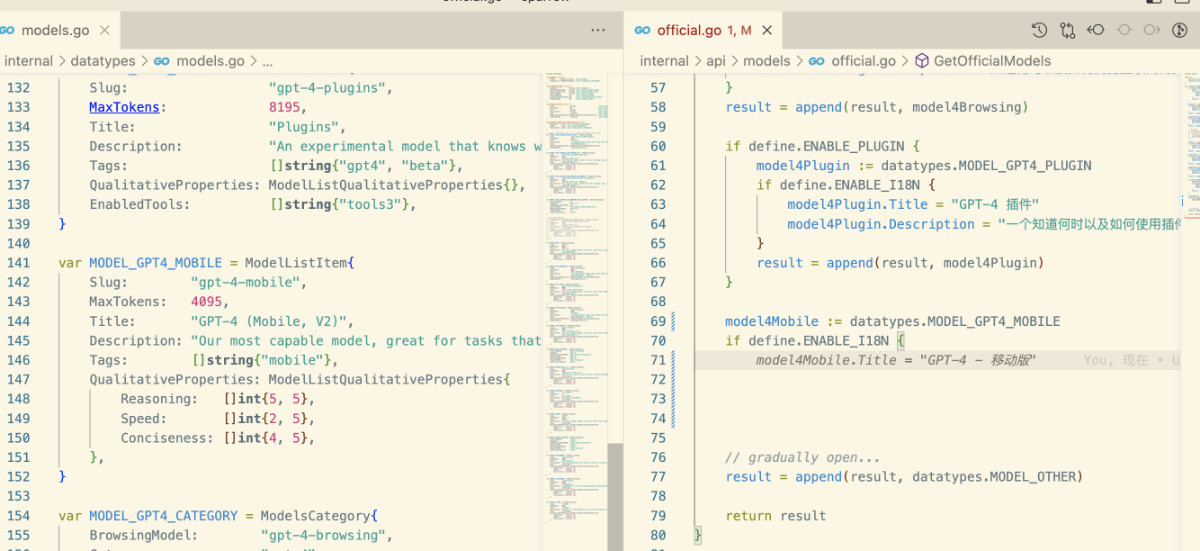Click line number 141 in models.go gutter

point(18,263)
